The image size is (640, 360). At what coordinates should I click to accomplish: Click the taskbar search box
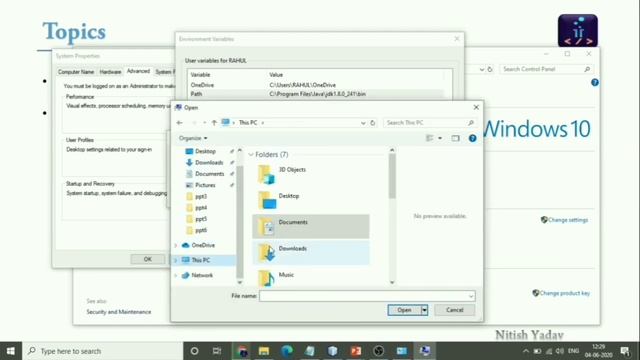click(102, 351)
